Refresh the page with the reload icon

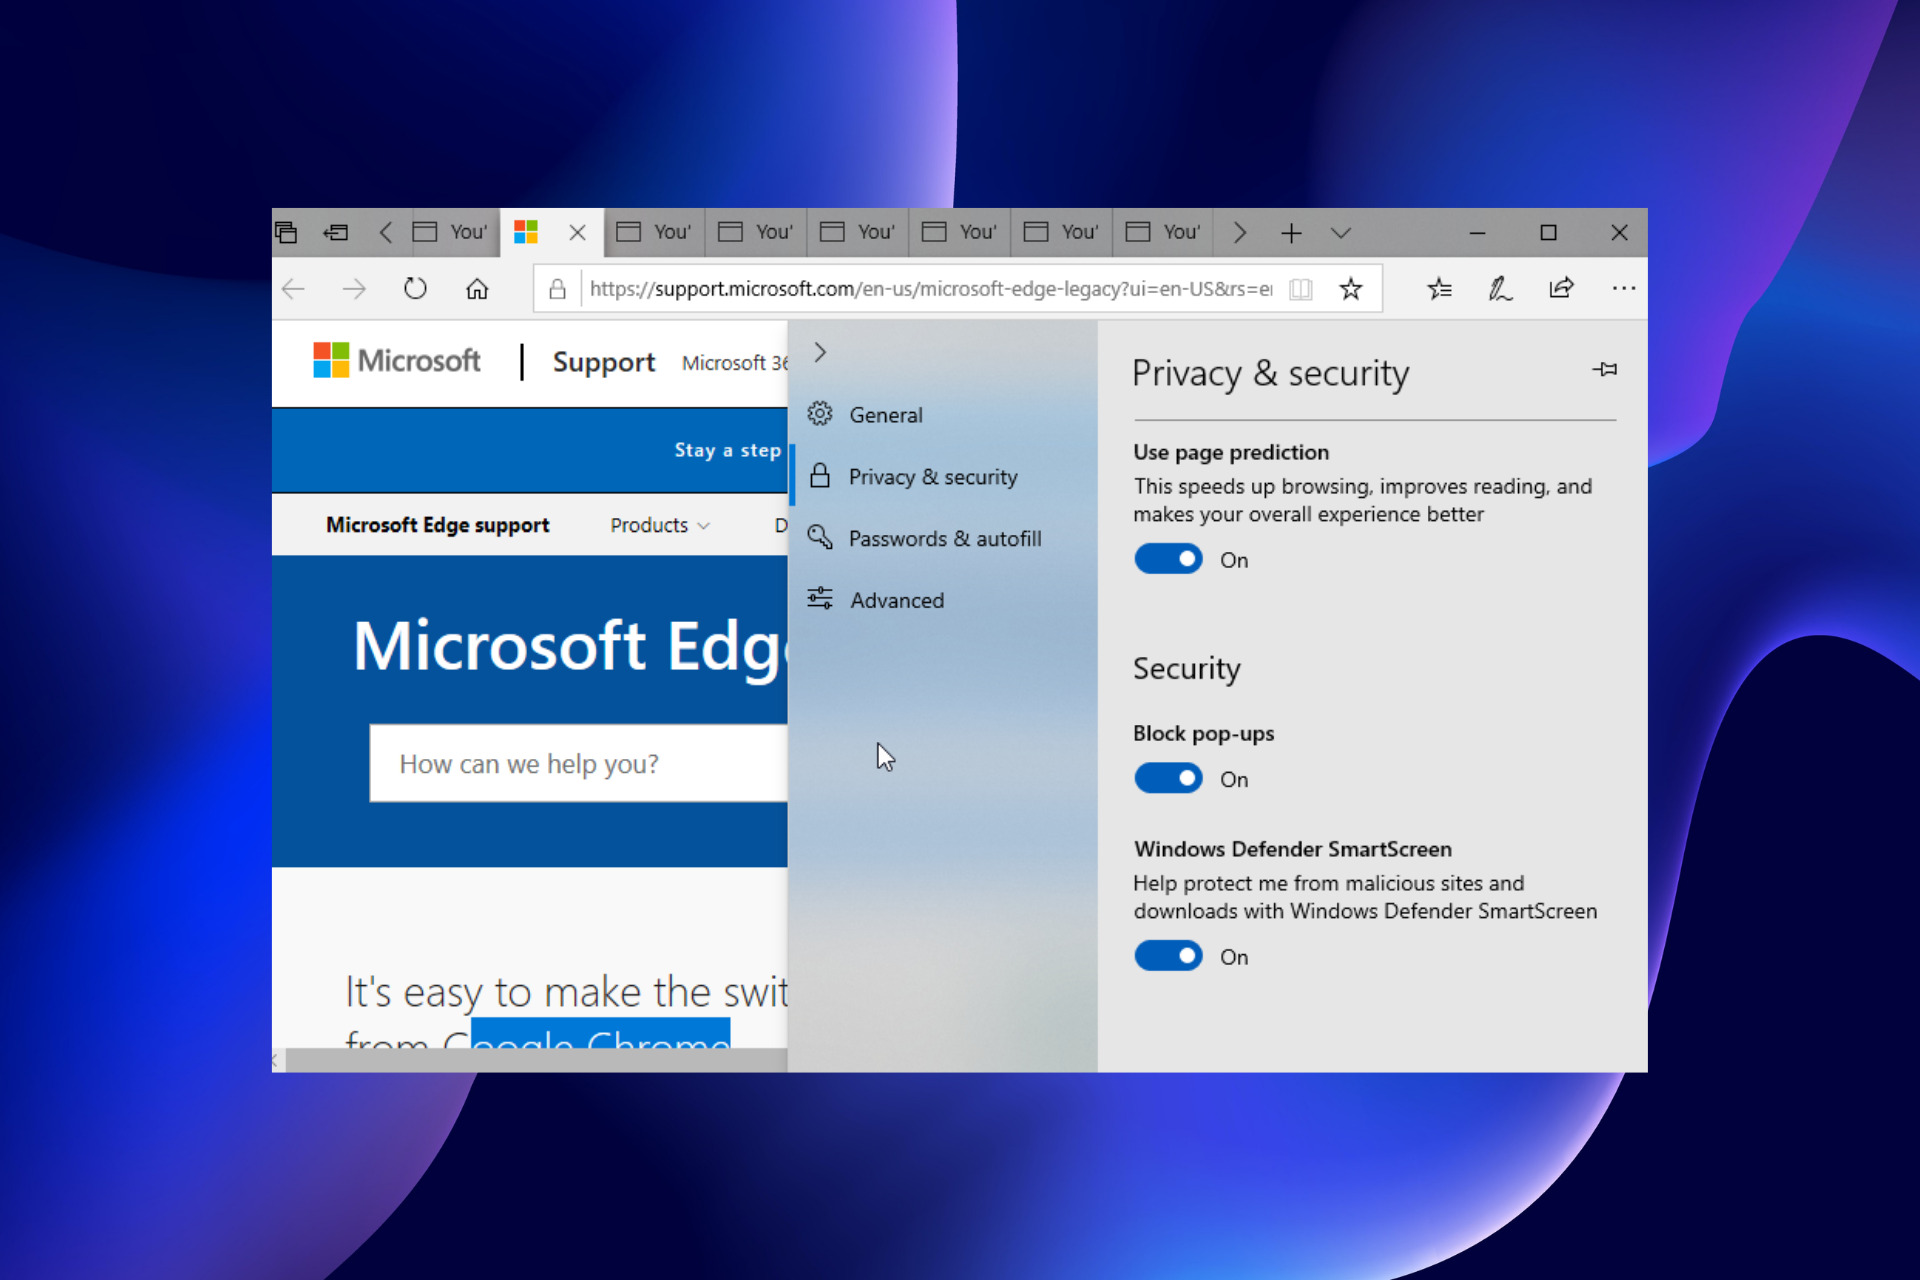(415, 289)
